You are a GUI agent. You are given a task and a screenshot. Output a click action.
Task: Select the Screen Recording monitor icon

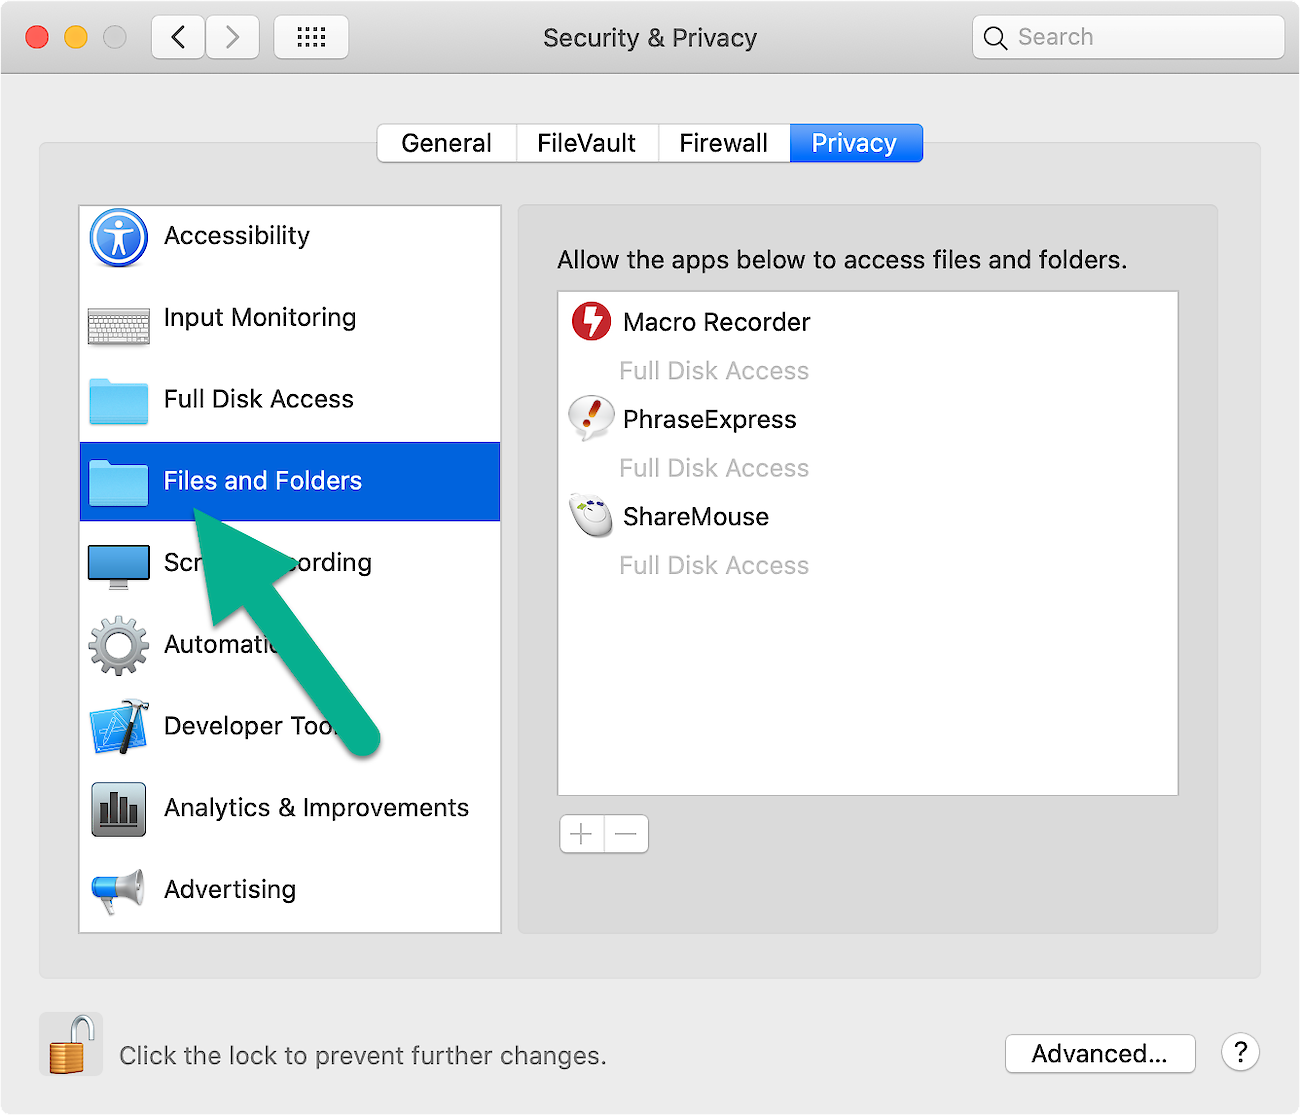coord(119,566)
